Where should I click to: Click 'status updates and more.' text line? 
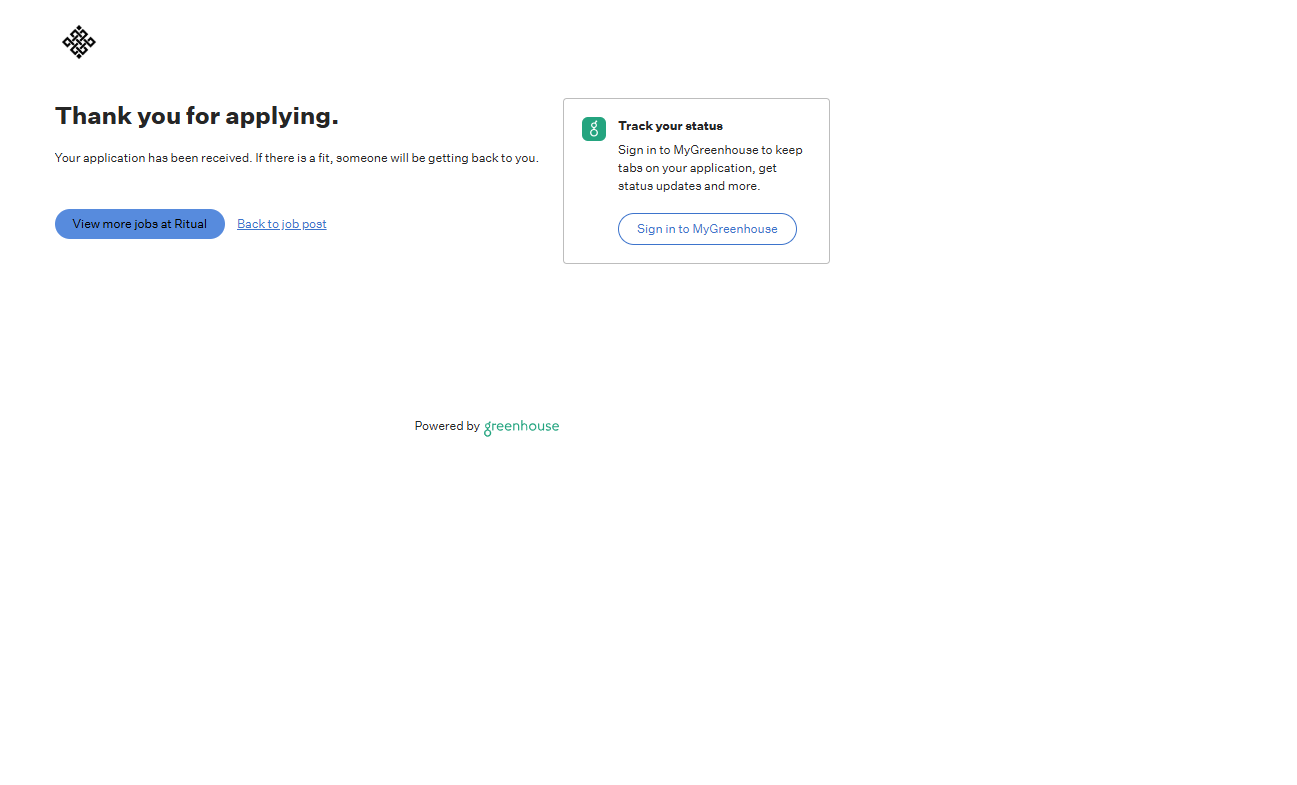(689, 186)
